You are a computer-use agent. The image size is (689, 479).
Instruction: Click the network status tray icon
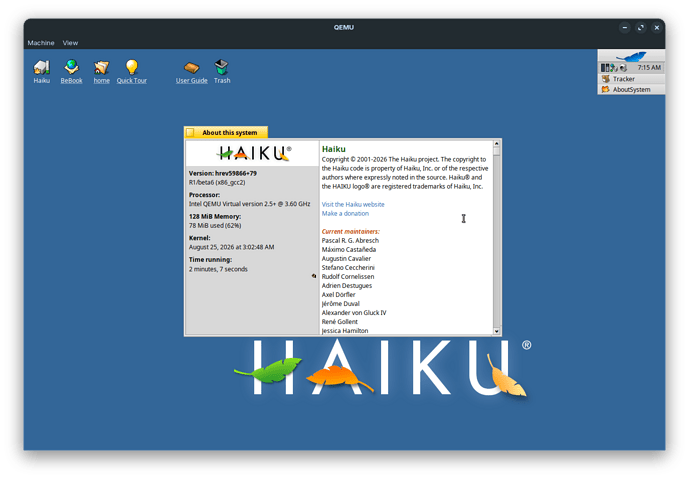[615, 68]
